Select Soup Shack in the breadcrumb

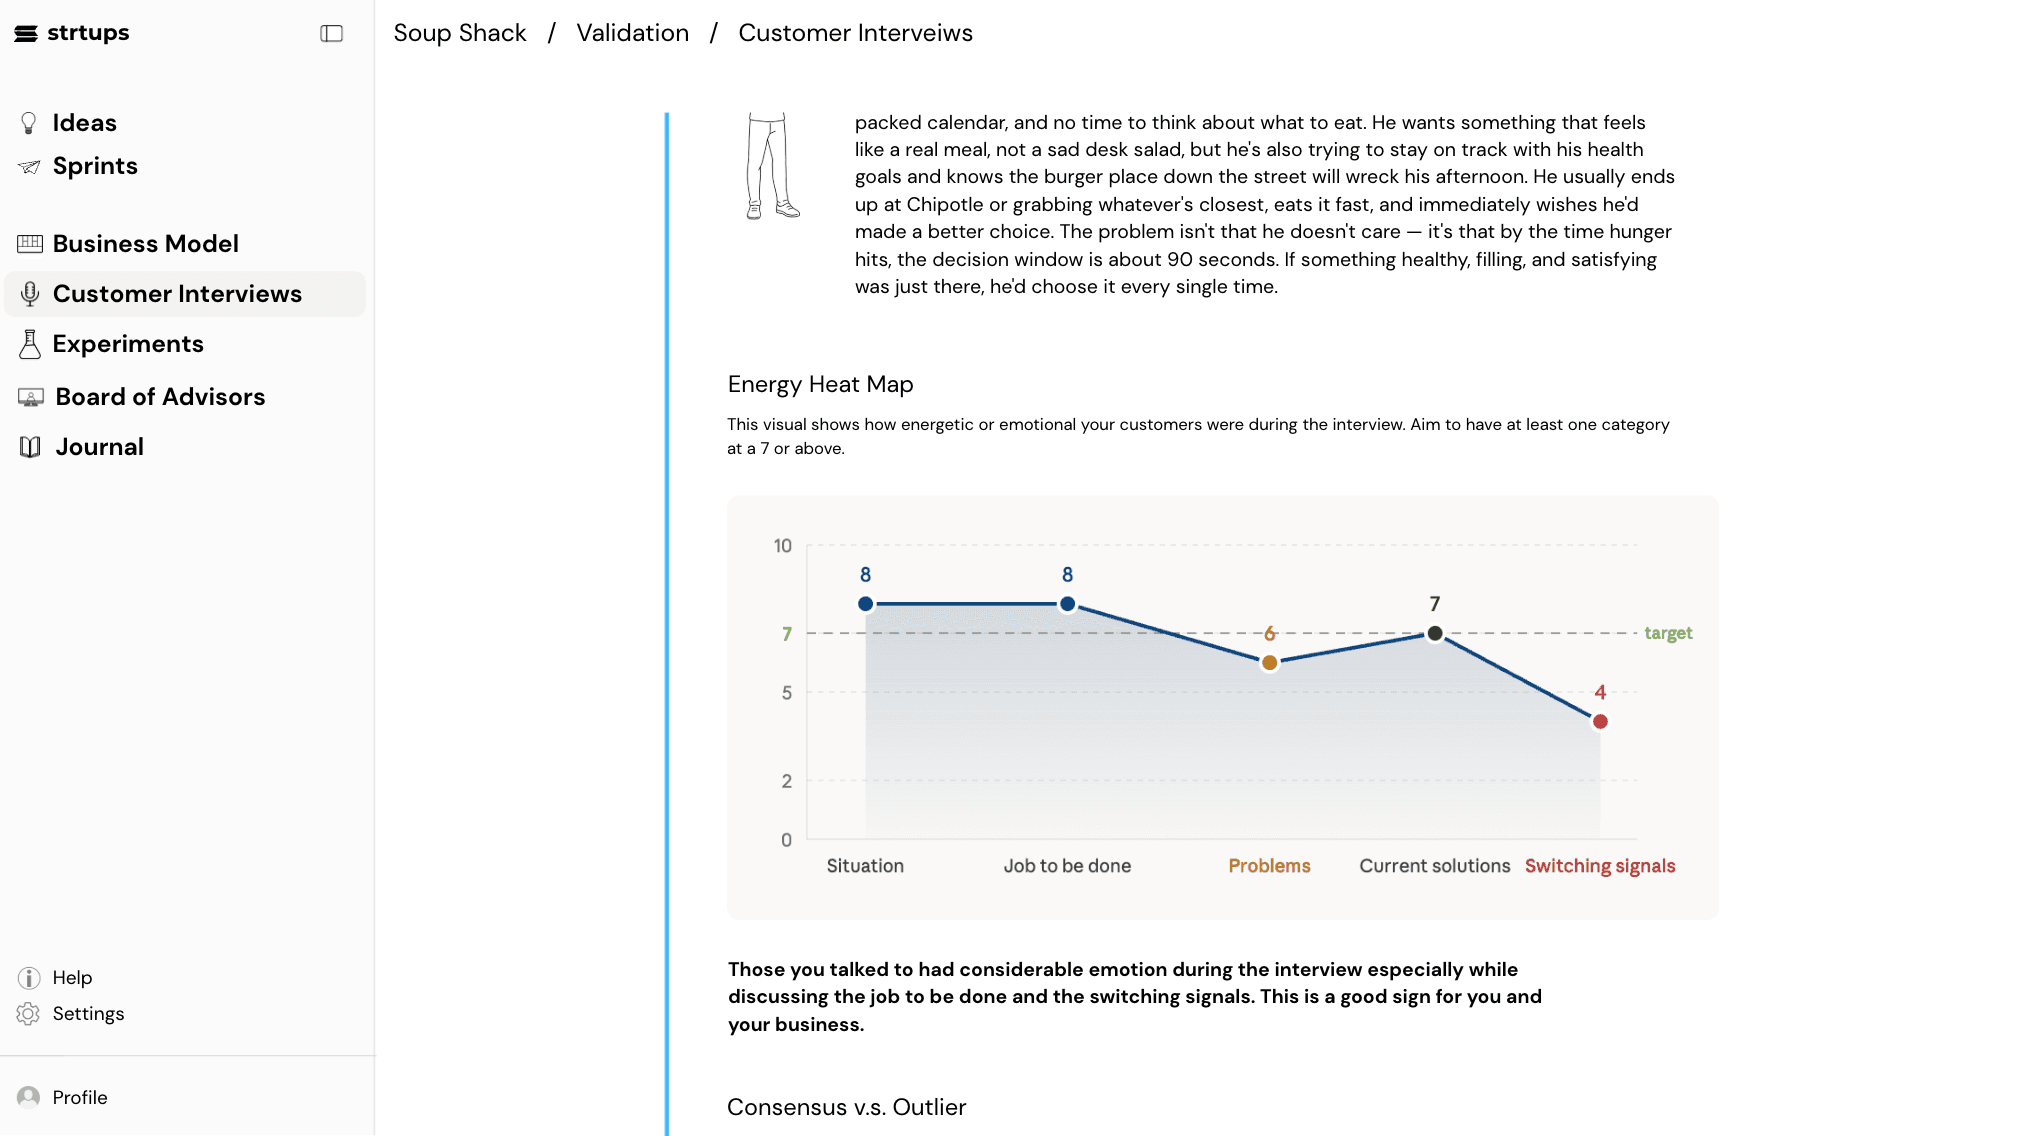459,32
